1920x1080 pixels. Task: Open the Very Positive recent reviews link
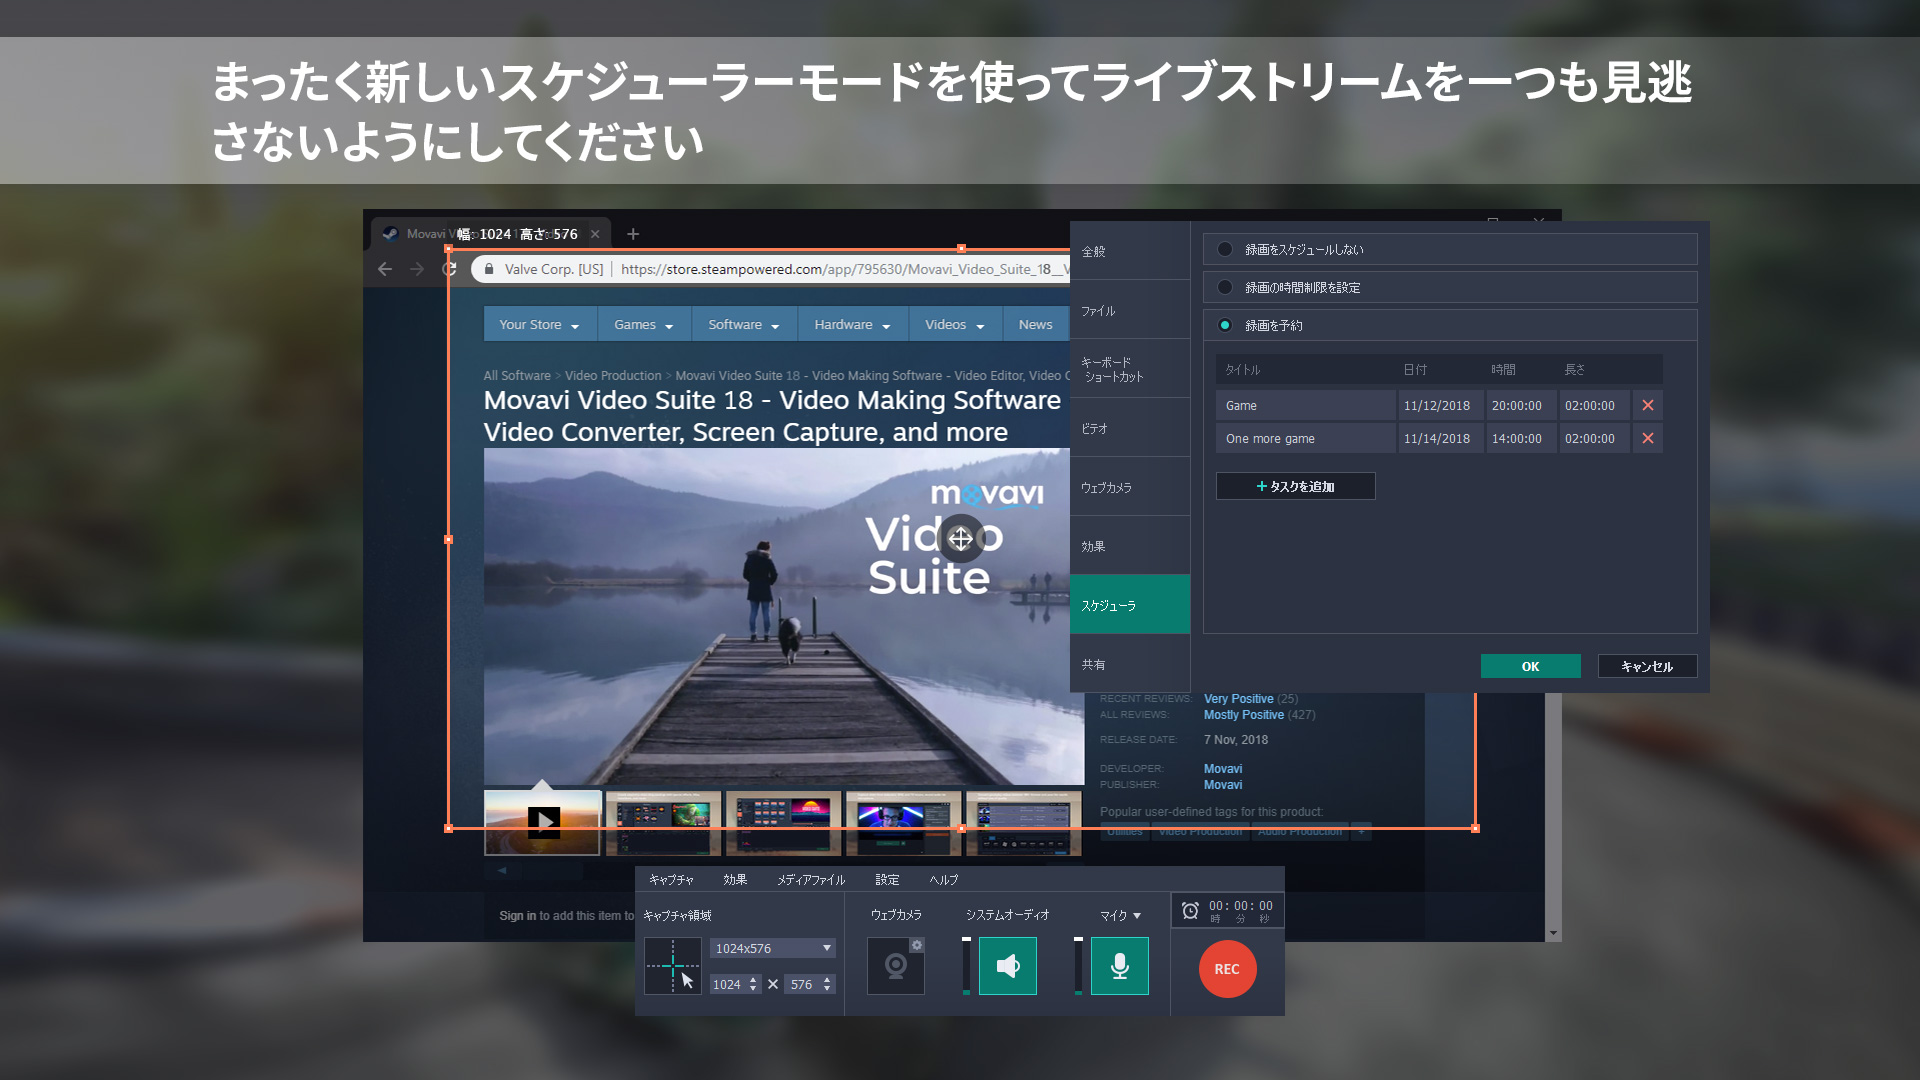[x=1239, y=699]
